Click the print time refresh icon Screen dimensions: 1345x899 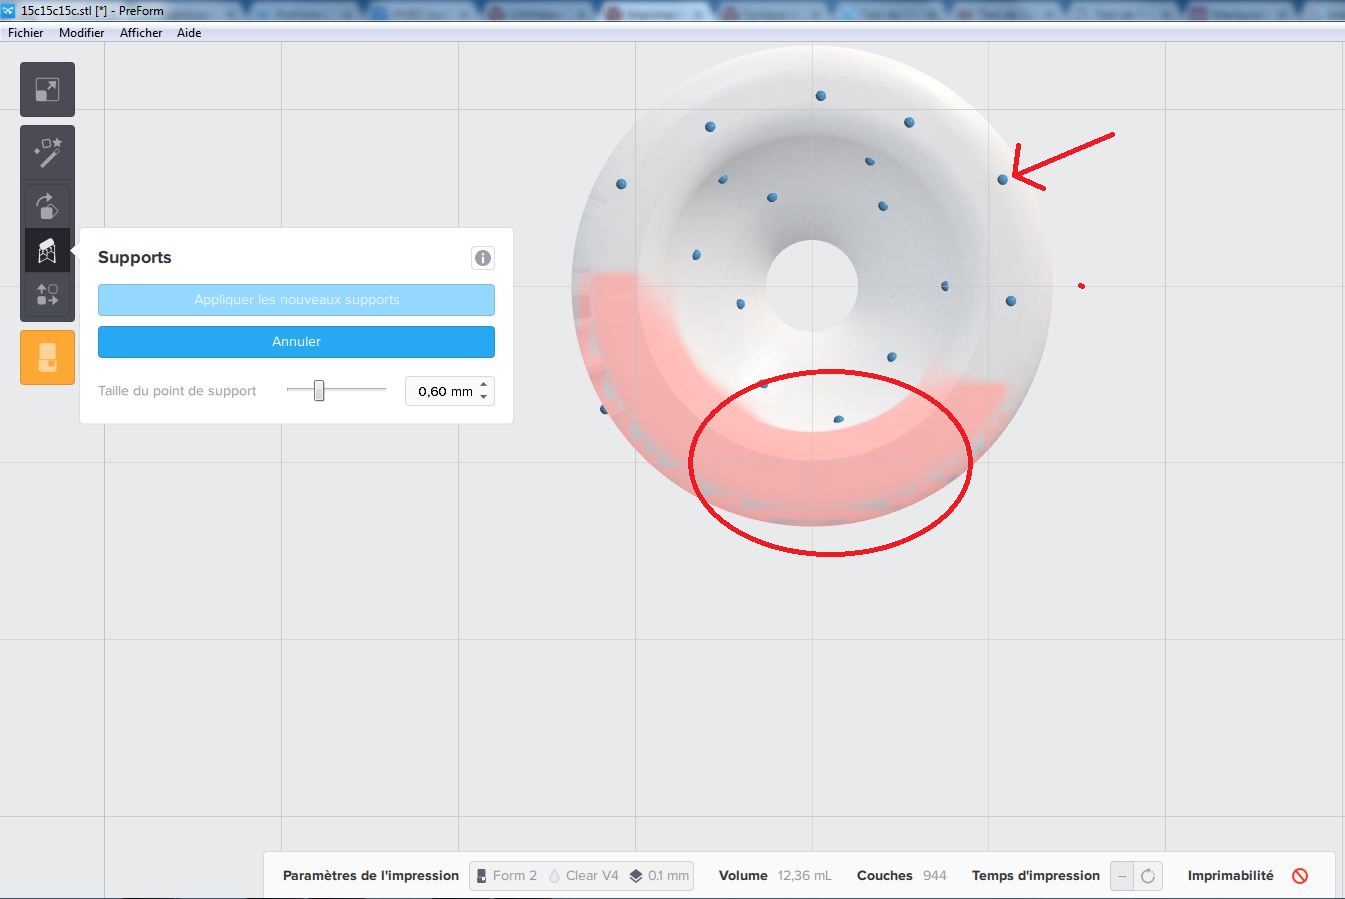(1148, 876)
